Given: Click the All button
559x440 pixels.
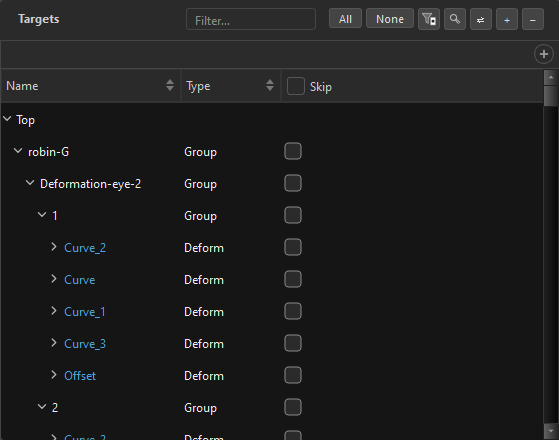Looking at the screenshot, I should (345, 19).
